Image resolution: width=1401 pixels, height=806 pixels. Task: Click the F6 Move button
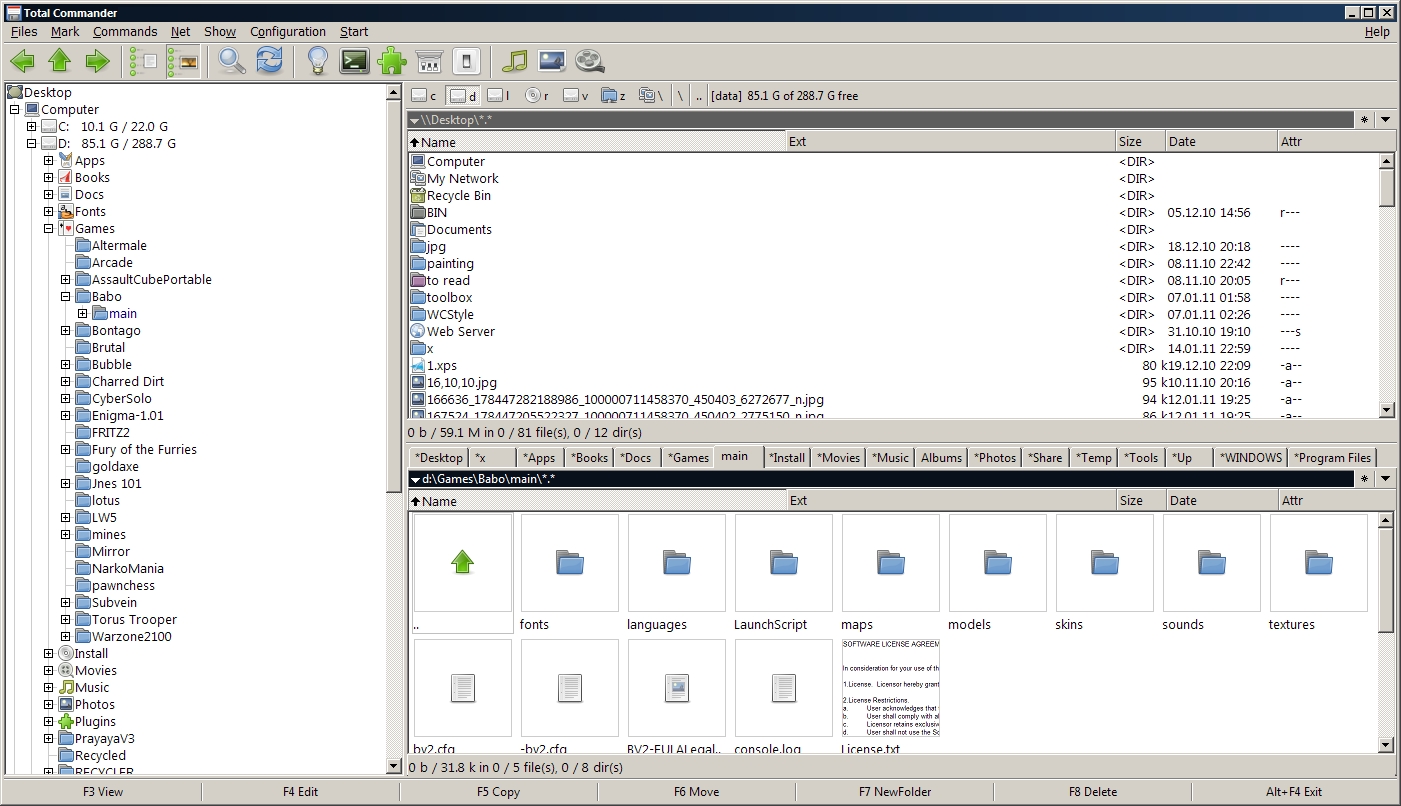(x=696, y=792)
